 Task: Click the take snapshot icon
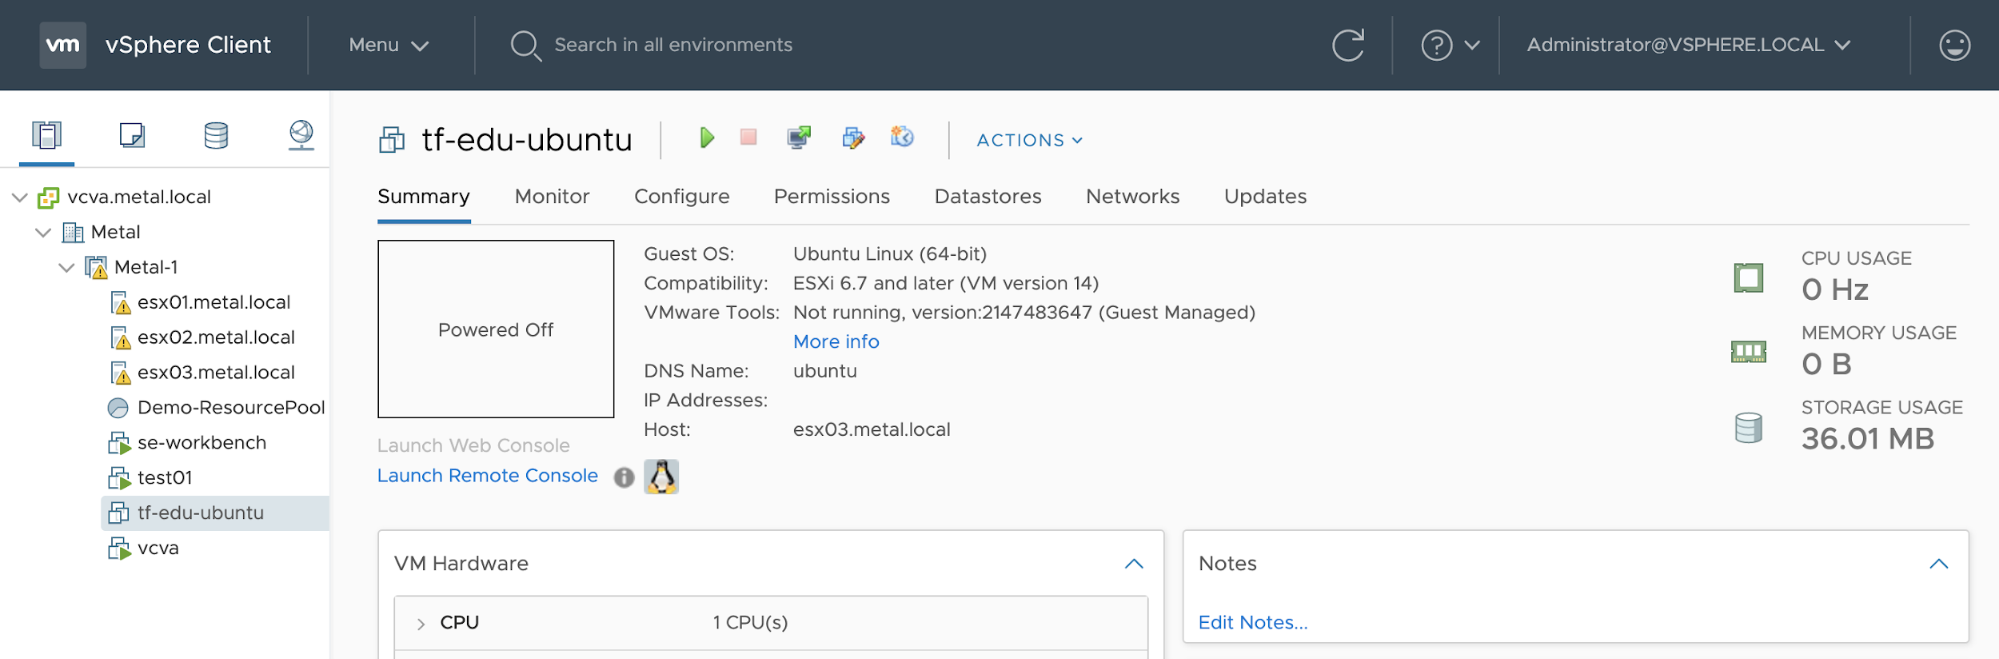point(902,137)
